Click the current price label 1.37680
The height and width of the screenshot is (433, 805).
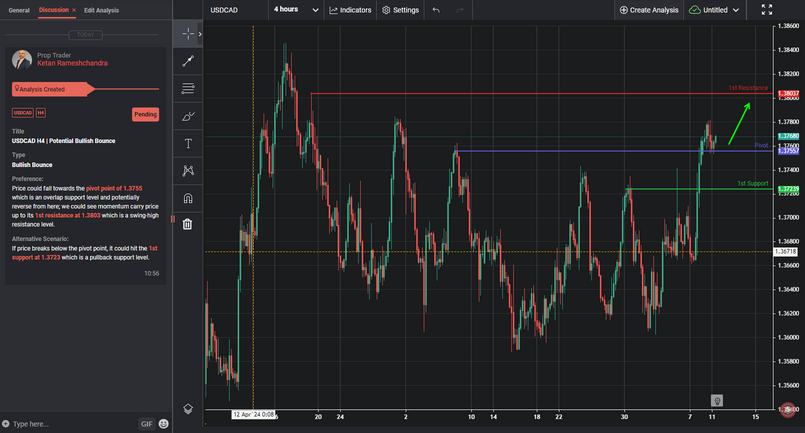[788, 136]
